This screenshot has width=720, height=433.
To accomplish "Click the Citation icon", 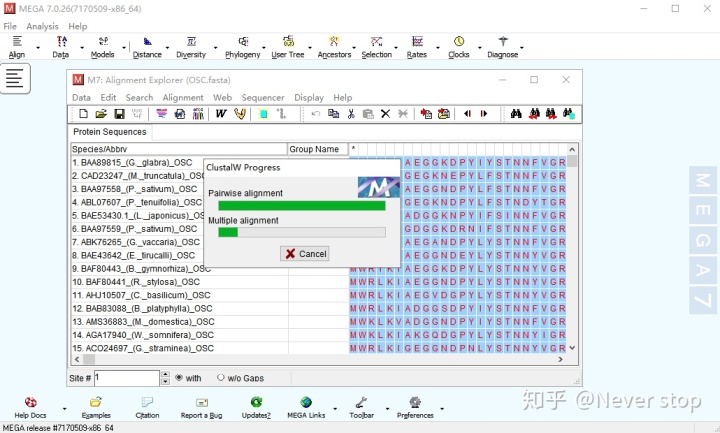I will pos(147,407).
